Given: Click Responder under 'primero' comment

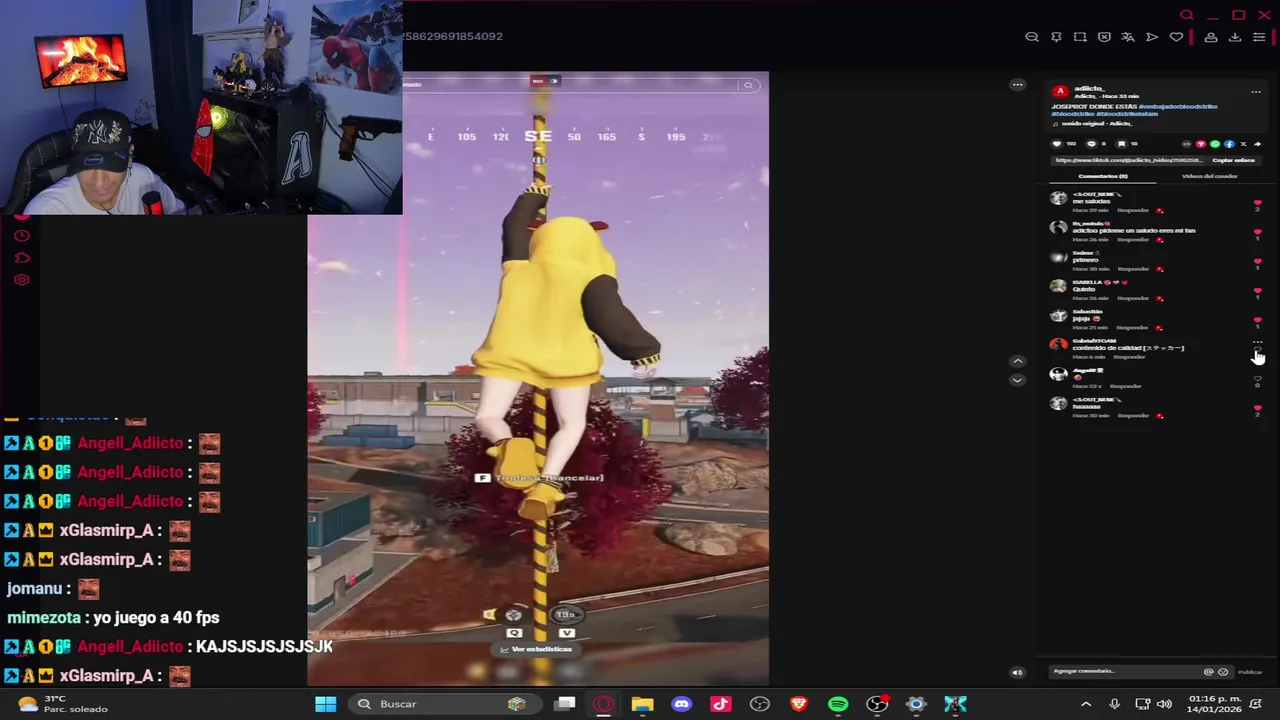Looking at the screenshot, I should pyautogui.click(x=1132, y=268).
